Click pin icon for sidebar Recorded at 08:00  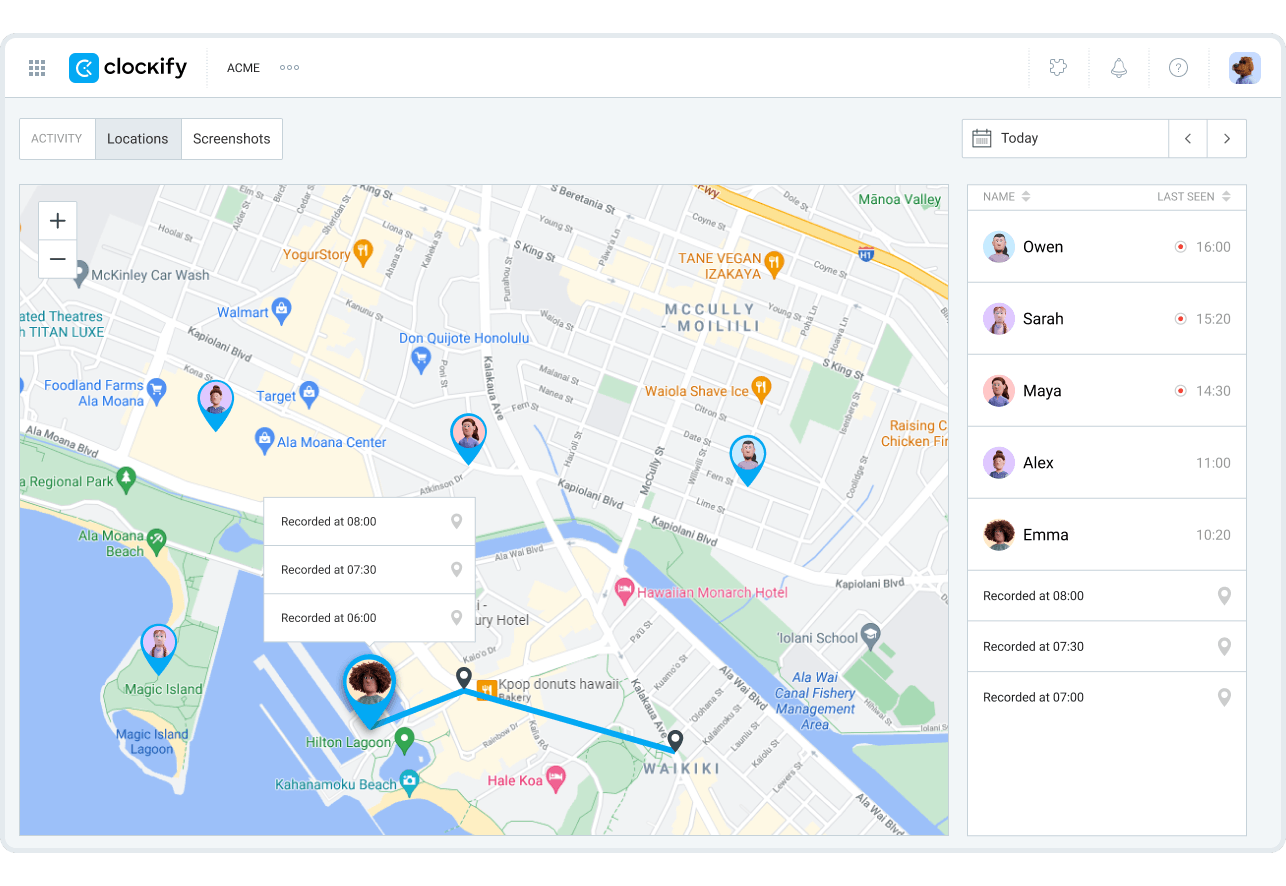[1224, 596]
